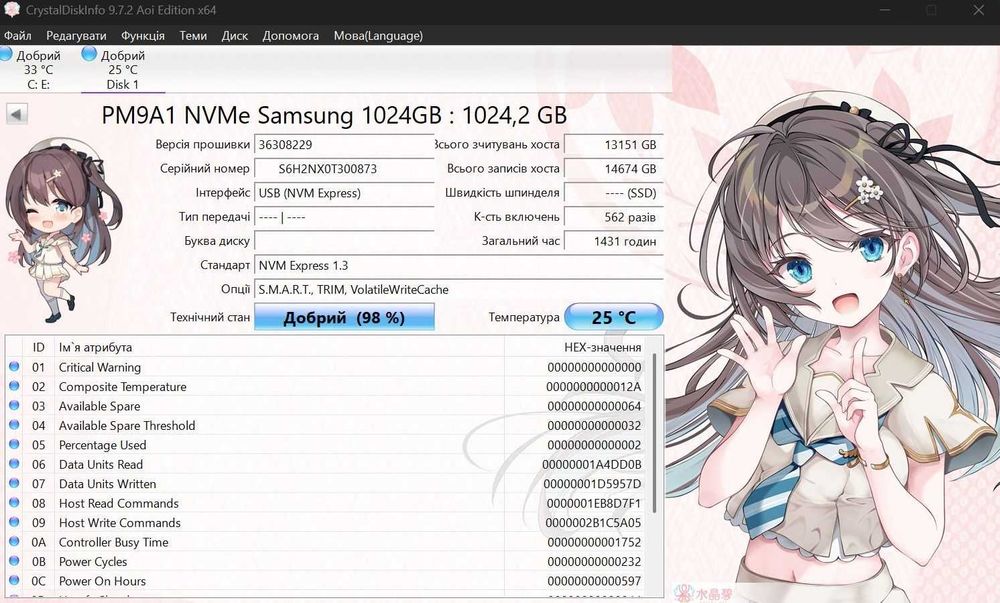
Task: Select the Power On Hours attribute row
Action: [x=327, y=581]
